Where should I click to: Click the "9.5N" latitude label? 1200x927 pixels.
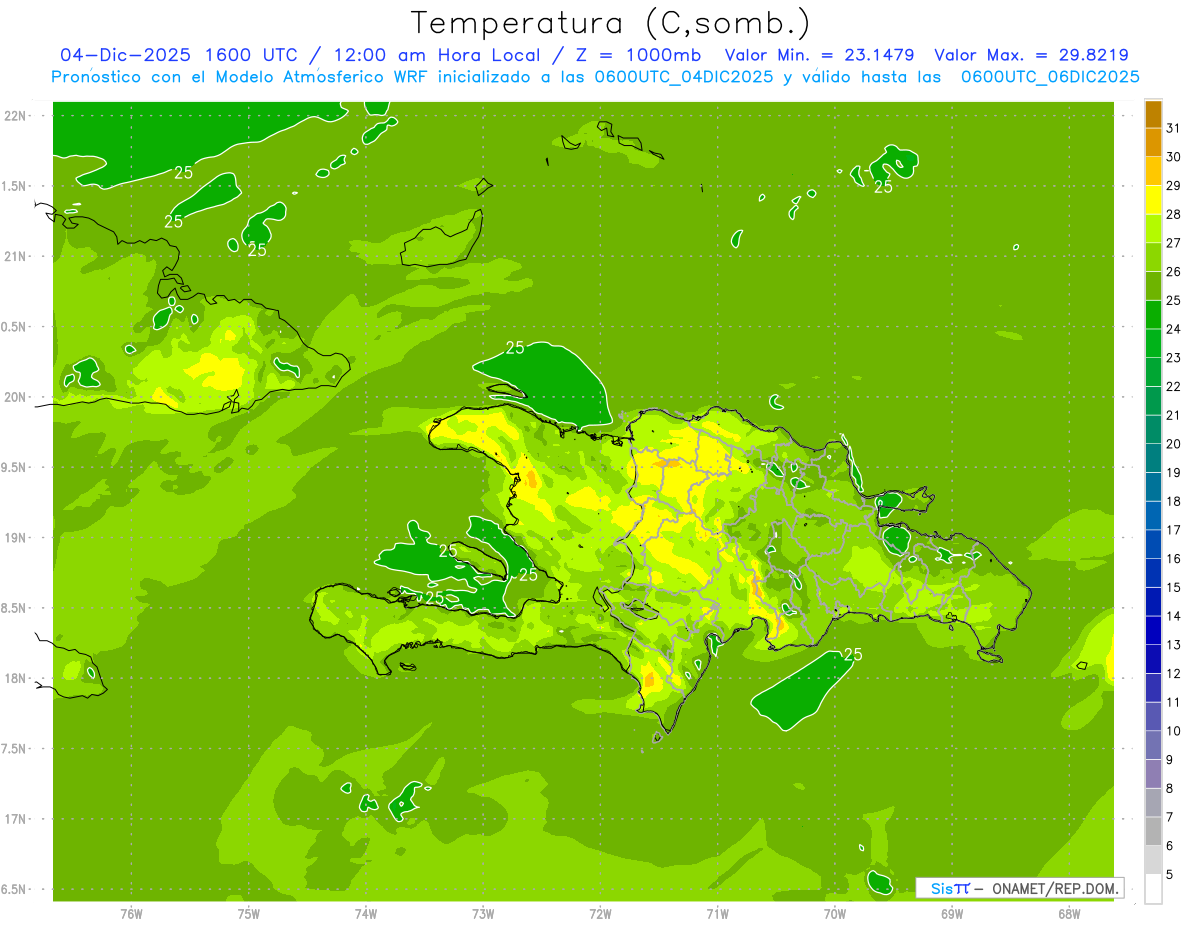14,467
